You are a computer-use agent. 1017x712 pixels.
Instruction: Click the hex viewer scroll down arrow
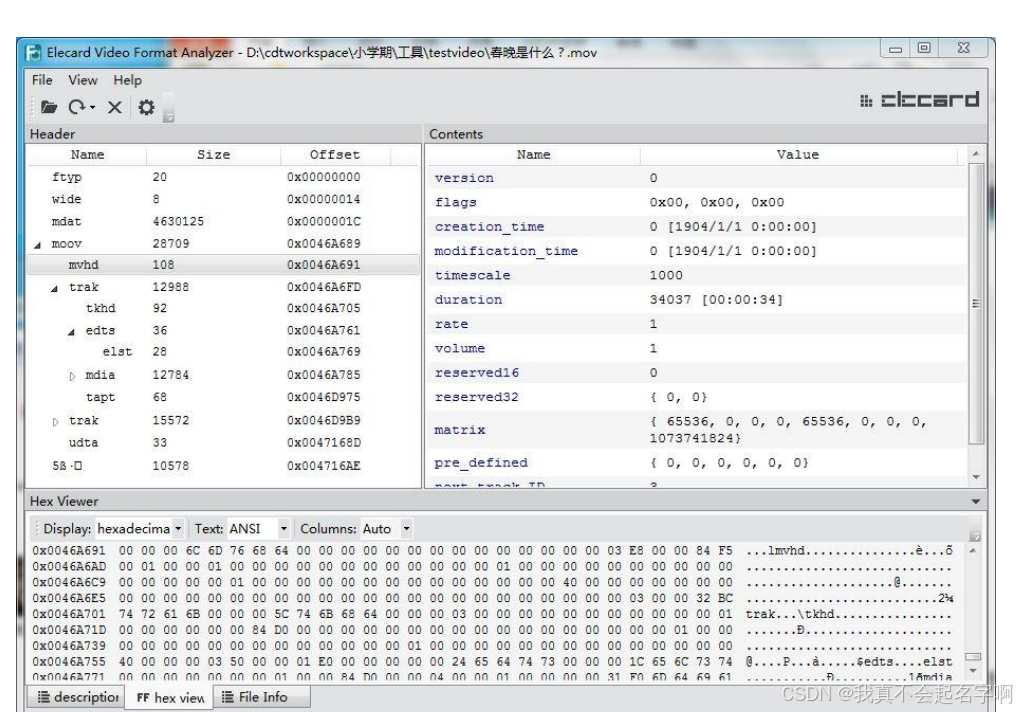(x=974, y=671)
